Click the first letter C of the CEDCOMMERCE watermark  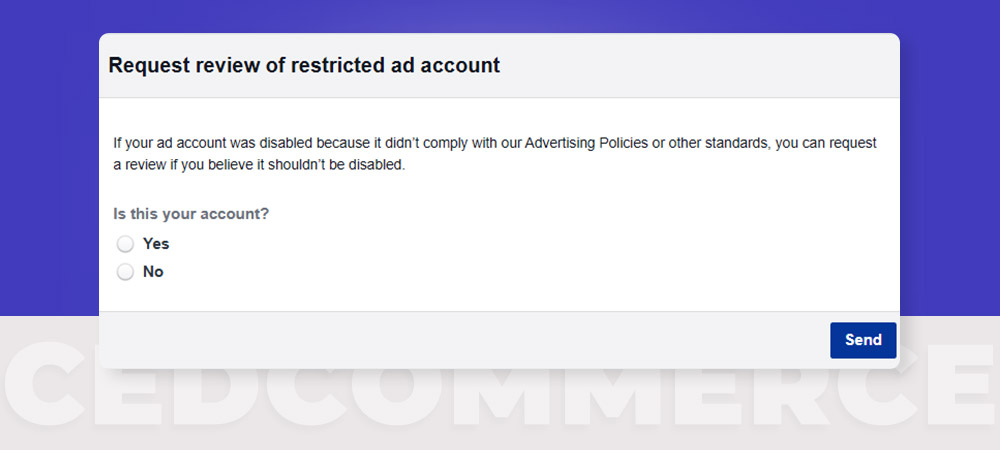[45, 384]
